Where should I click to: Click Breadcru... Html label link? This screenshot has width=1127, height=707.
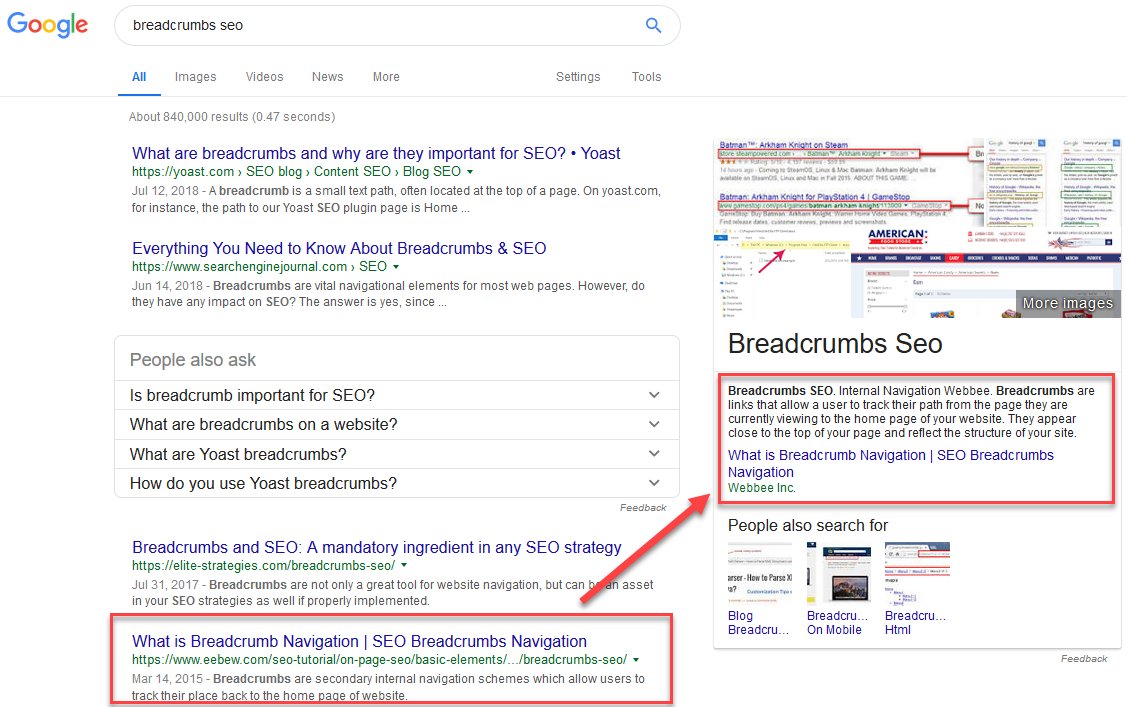(915, 623)
